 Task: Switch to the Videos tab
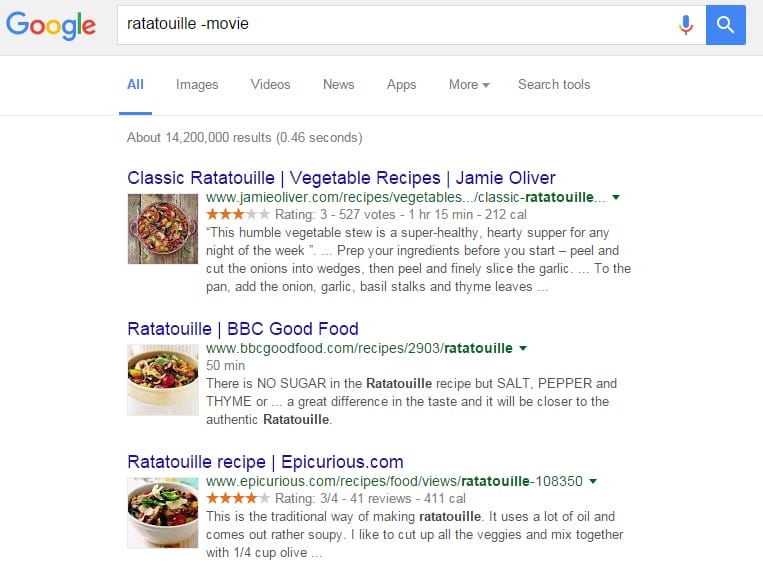tap(270, 85)
